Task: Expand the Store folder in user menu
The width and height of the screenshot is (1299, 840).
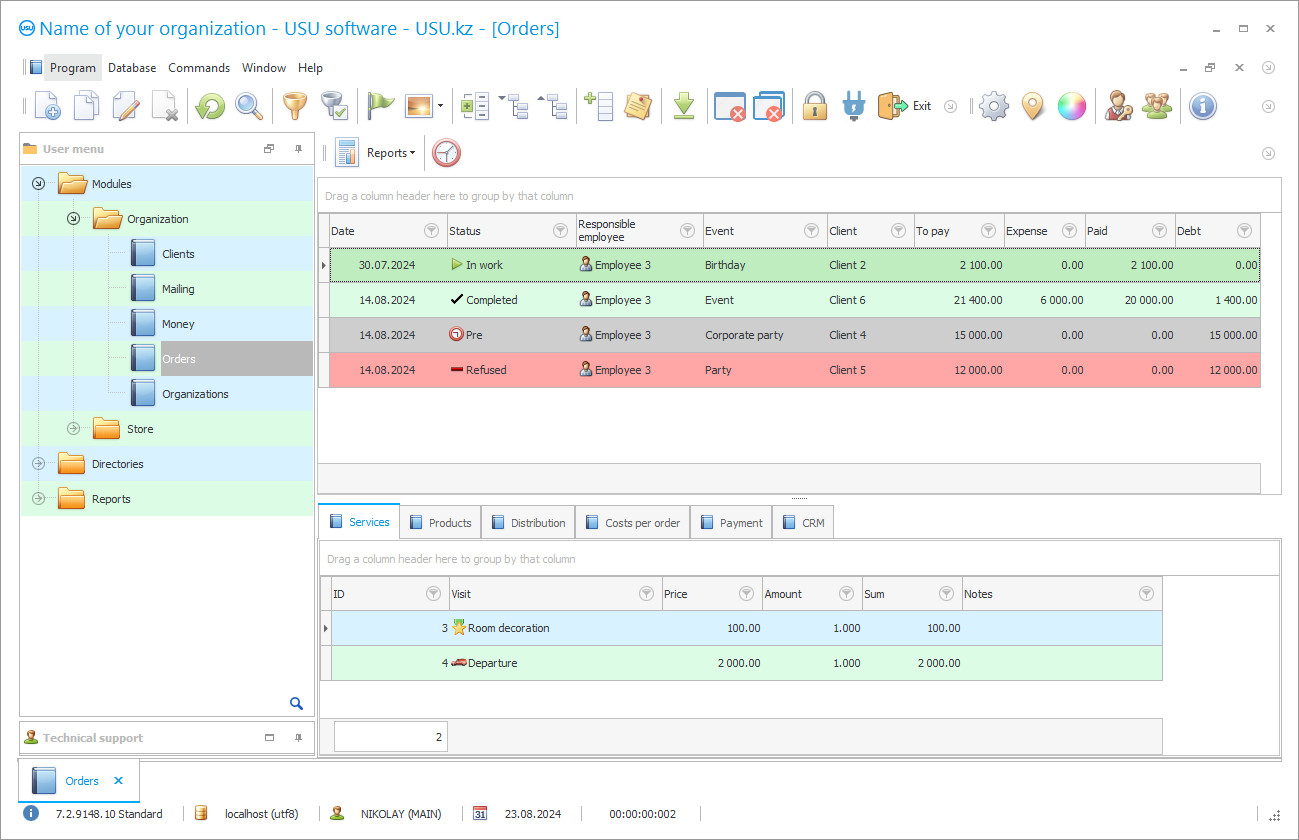Action: click(73, 428)
